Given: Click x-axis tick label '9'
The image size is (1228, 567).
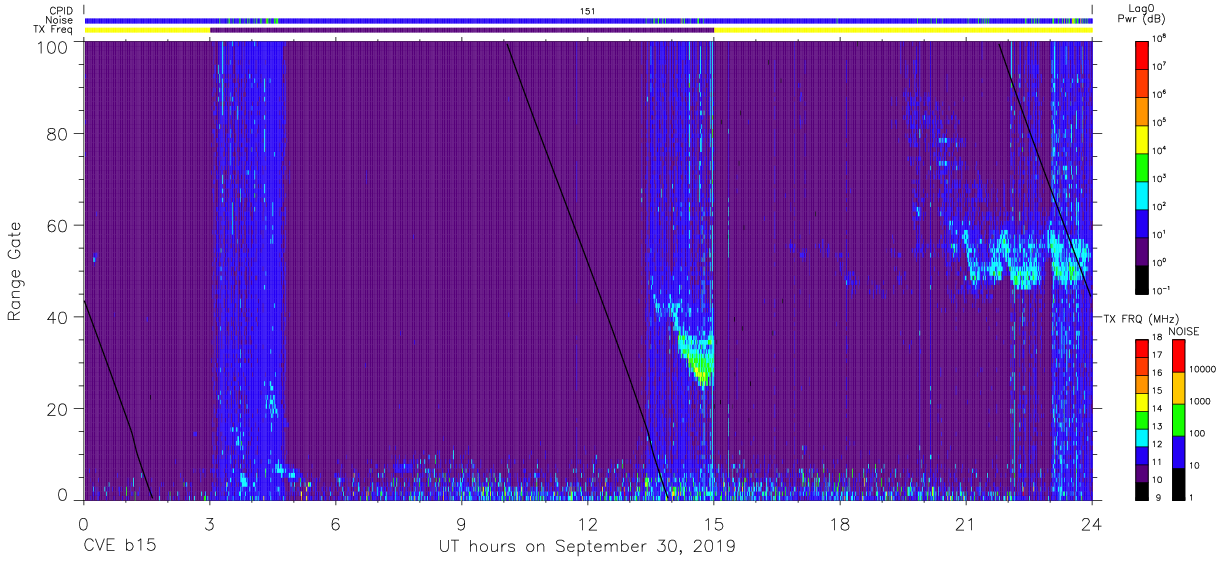Looking at the screenshot, I should tap(461, 523).
